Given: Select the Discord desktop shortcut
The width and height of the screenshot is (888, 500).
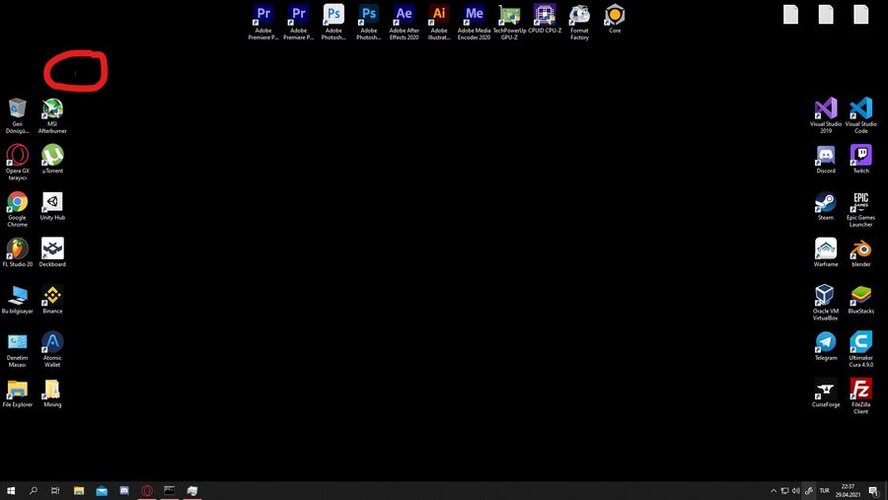Looking at the screenshot, I should [x=826, y=159].
